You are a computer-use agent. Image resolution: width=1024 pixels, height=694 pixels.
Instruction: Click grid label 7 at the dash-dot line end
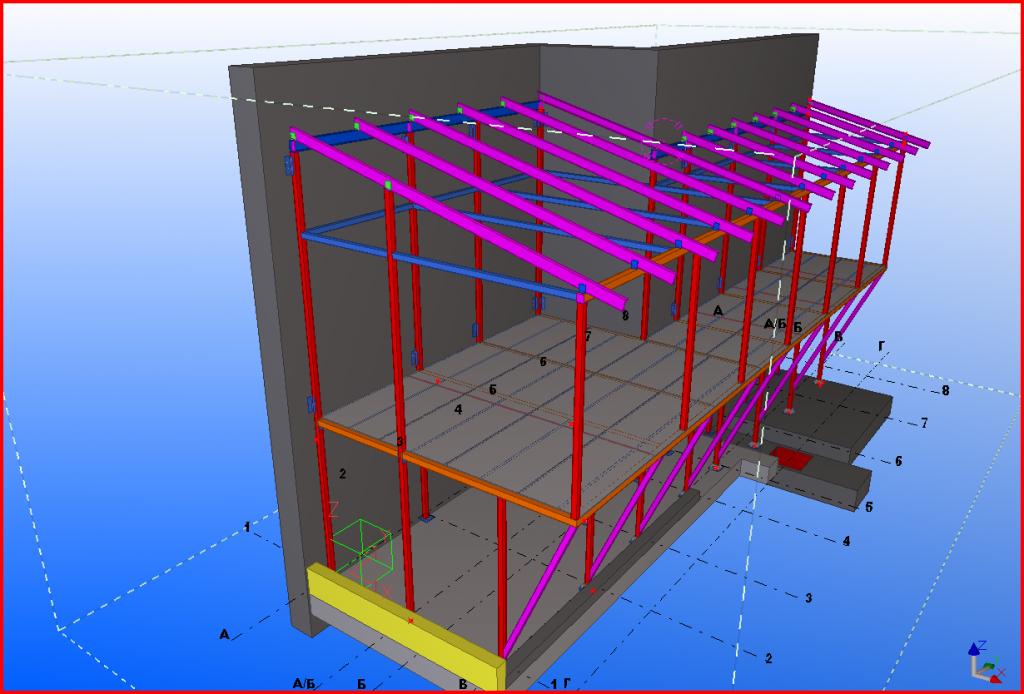(x=924, y=423)
